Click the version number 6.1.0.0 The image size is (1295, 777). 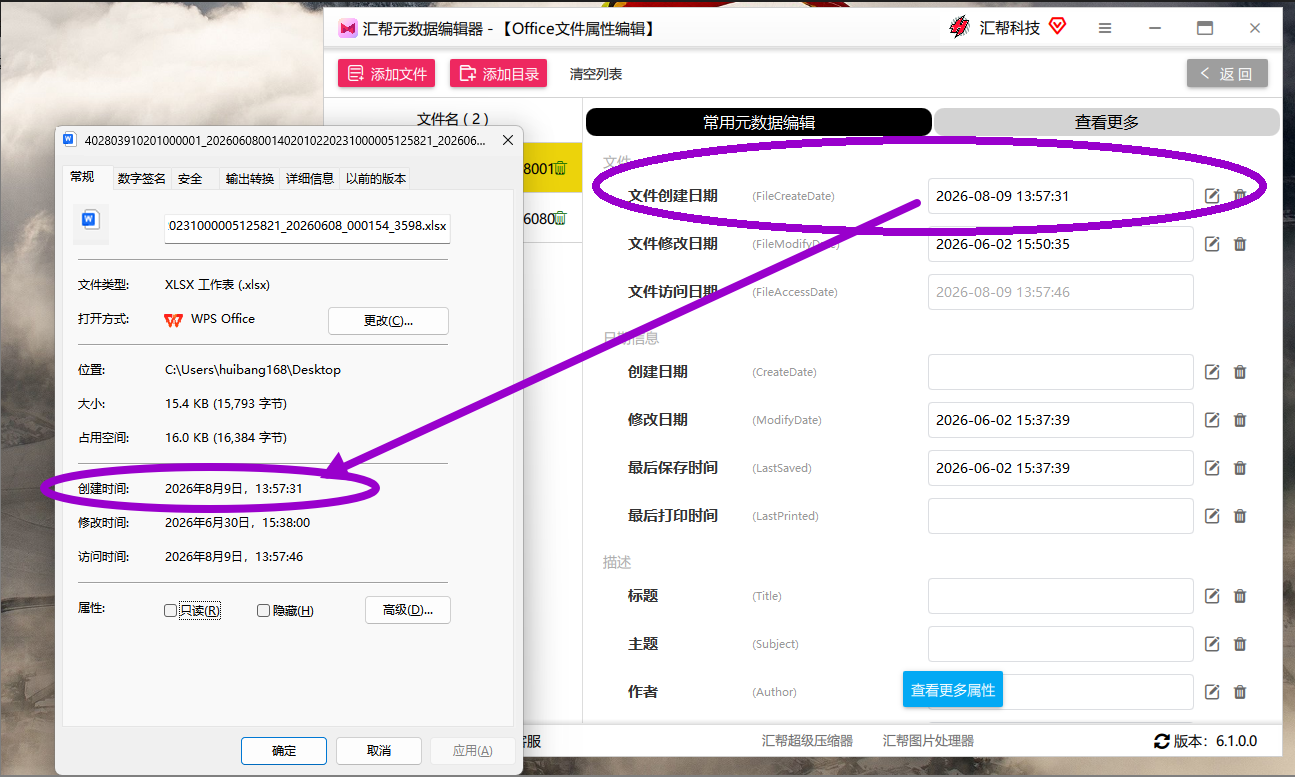[x=1236, y=741]
